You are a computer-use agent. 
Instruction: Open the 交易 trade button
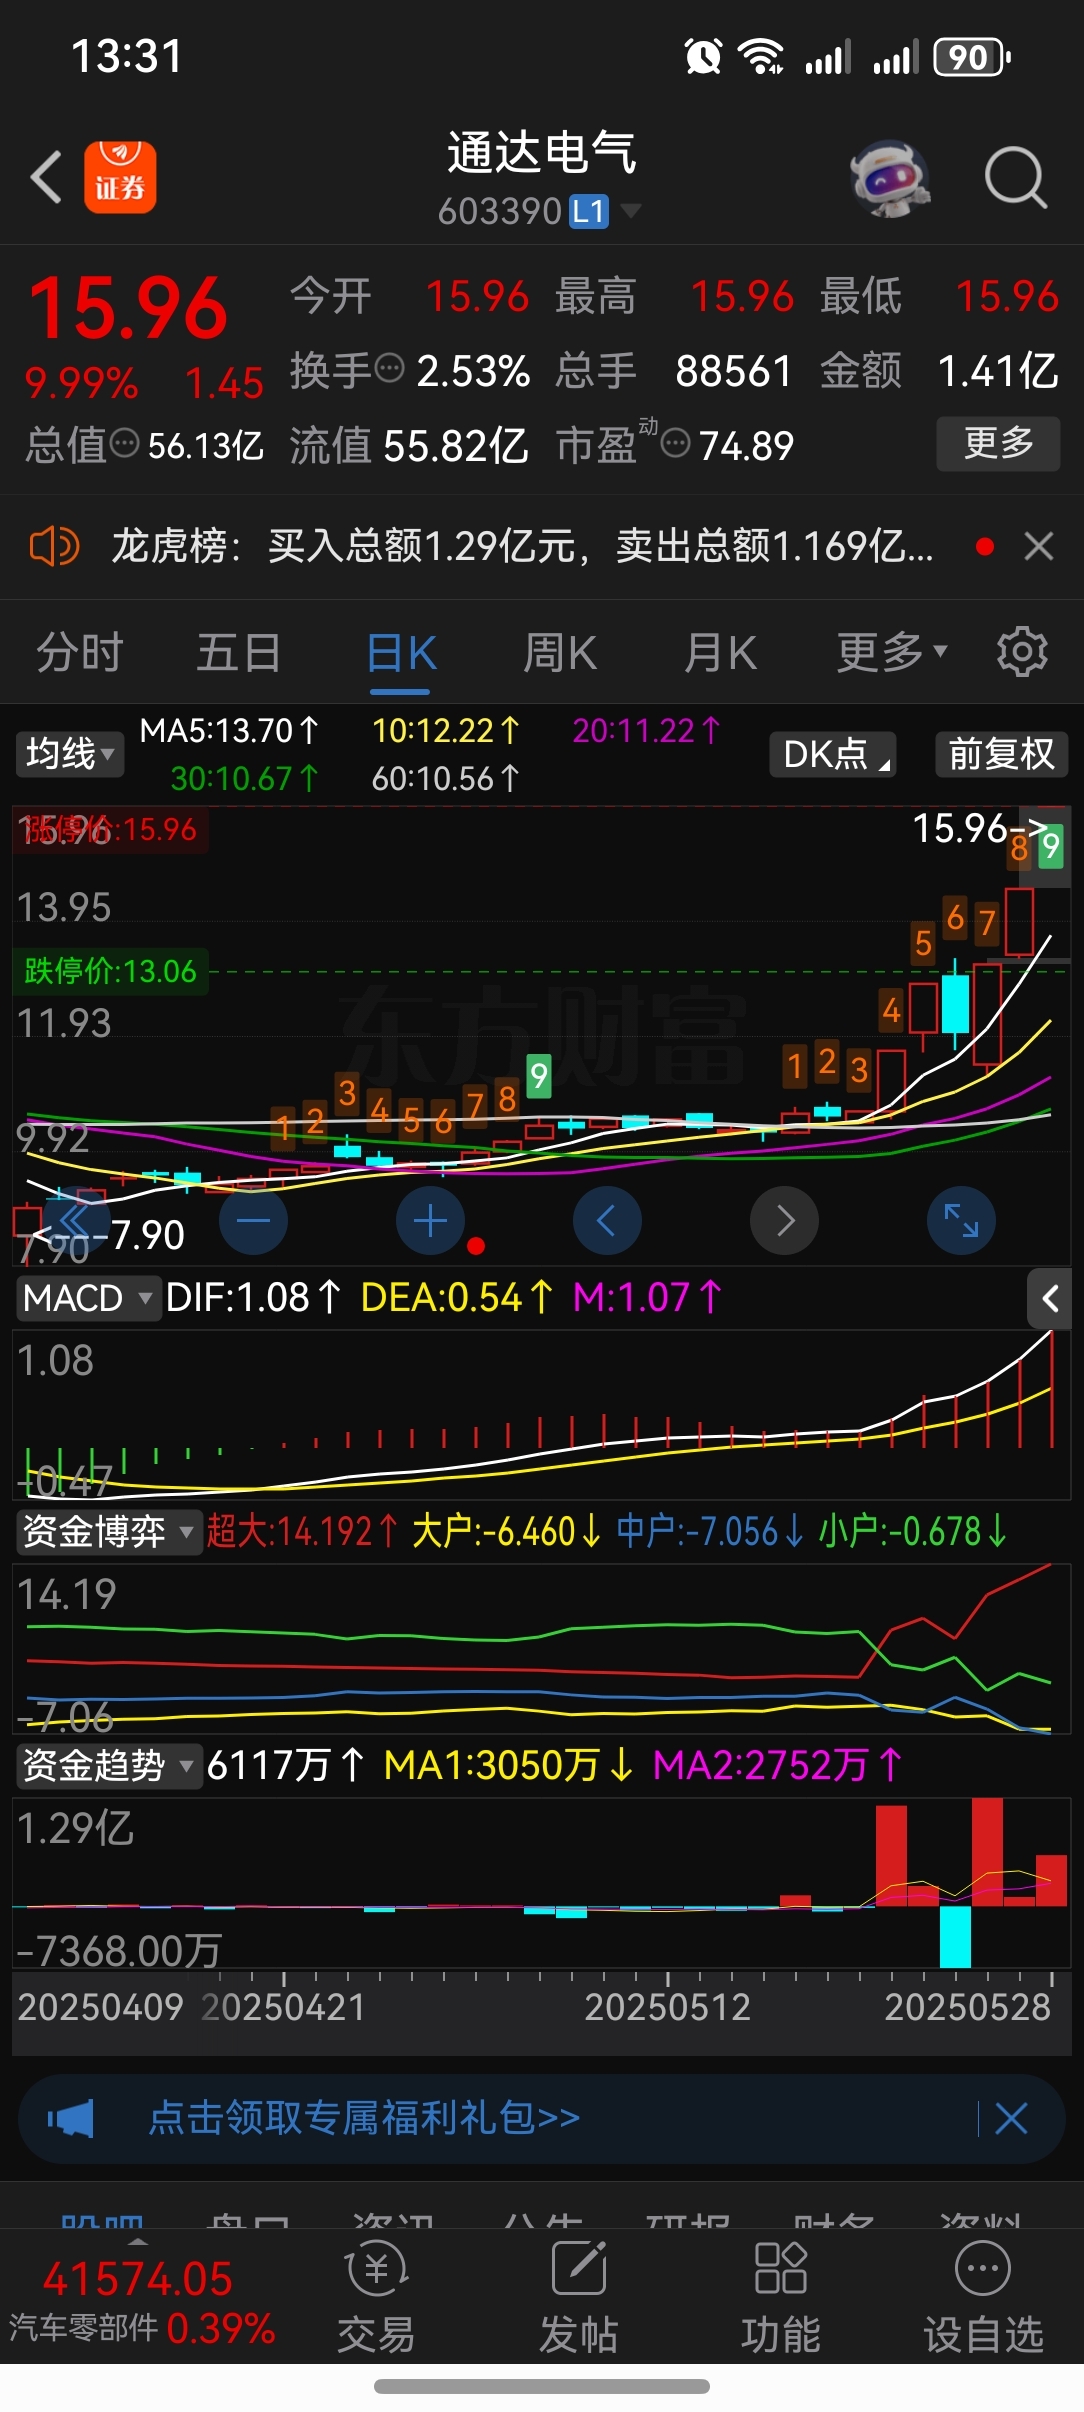tap(376, 2296)
